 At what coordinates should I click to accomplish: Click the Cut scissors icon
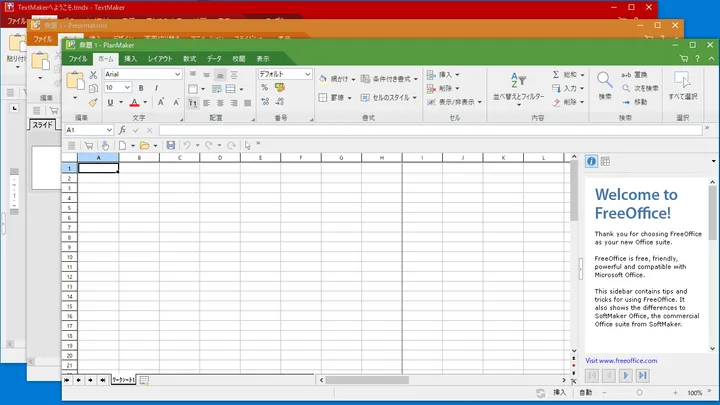pos(92,74)
